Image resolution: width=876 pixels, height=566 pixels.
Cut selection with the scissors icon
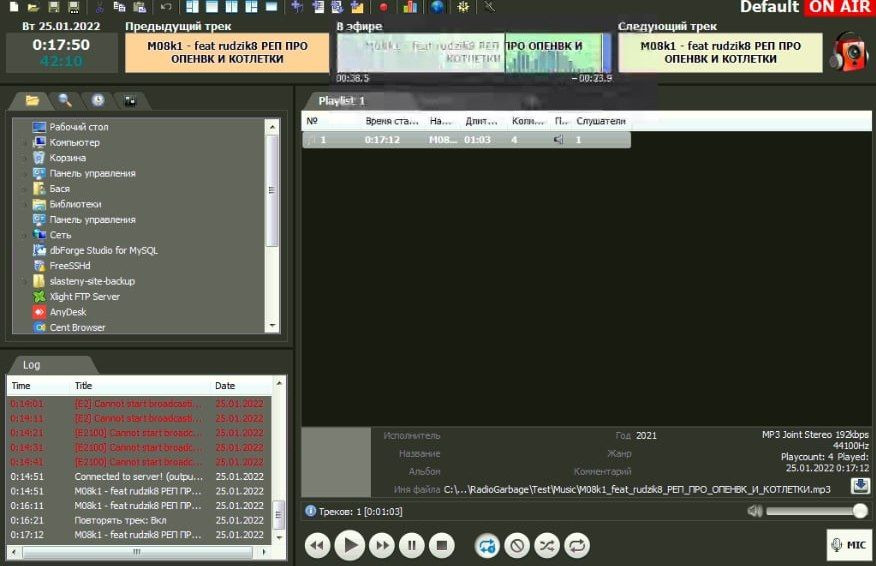[x=99, y=7]
